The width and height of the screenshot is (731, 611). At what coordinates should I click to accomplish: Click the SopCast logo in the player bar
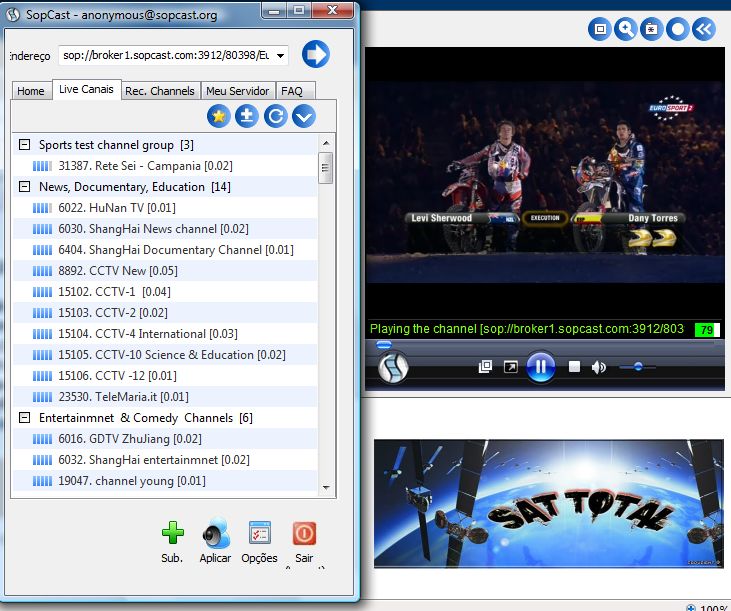393,368
